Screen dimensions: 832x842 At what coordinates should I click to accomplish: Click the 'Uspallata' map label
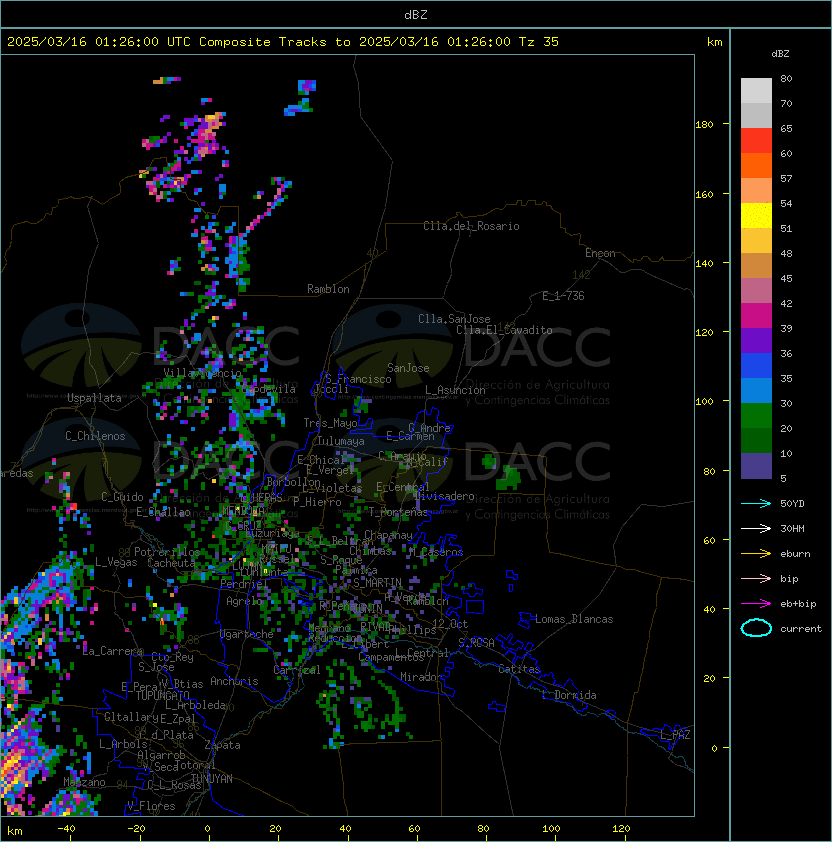pyautogui.click(x=94, y=398)
